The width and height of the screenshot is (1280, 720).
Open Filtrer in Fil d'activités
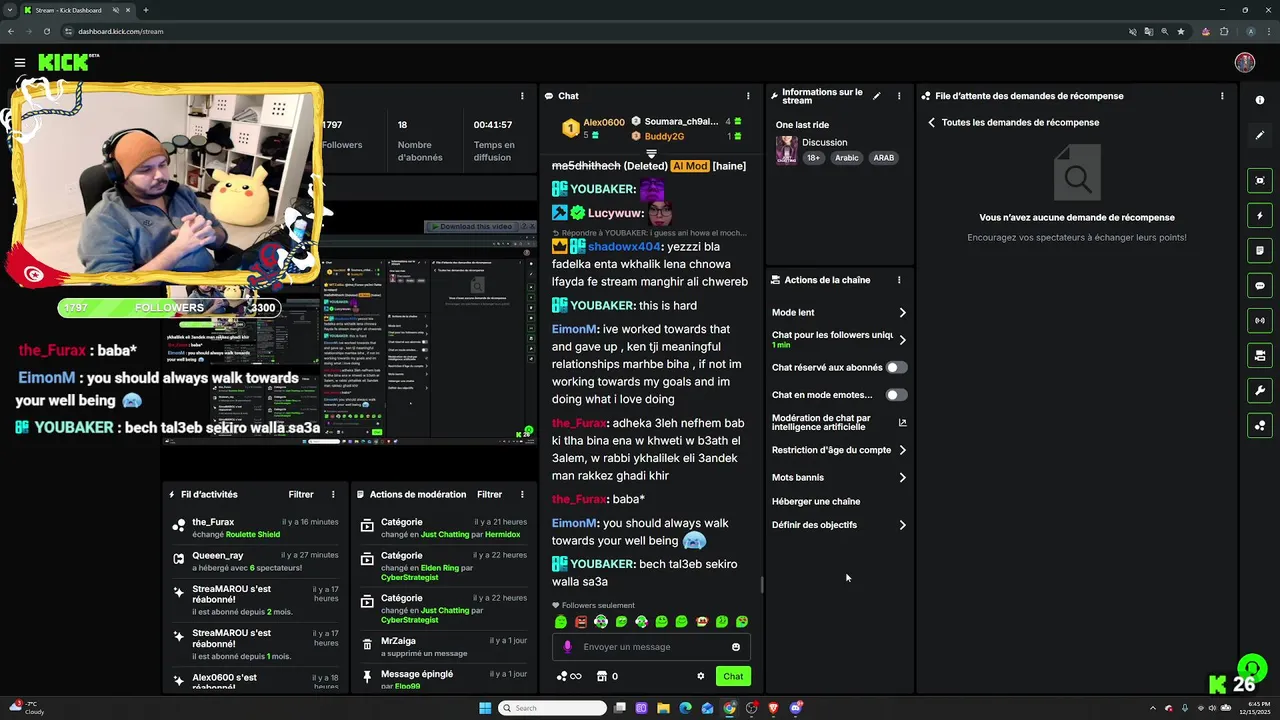coord(301,494)
